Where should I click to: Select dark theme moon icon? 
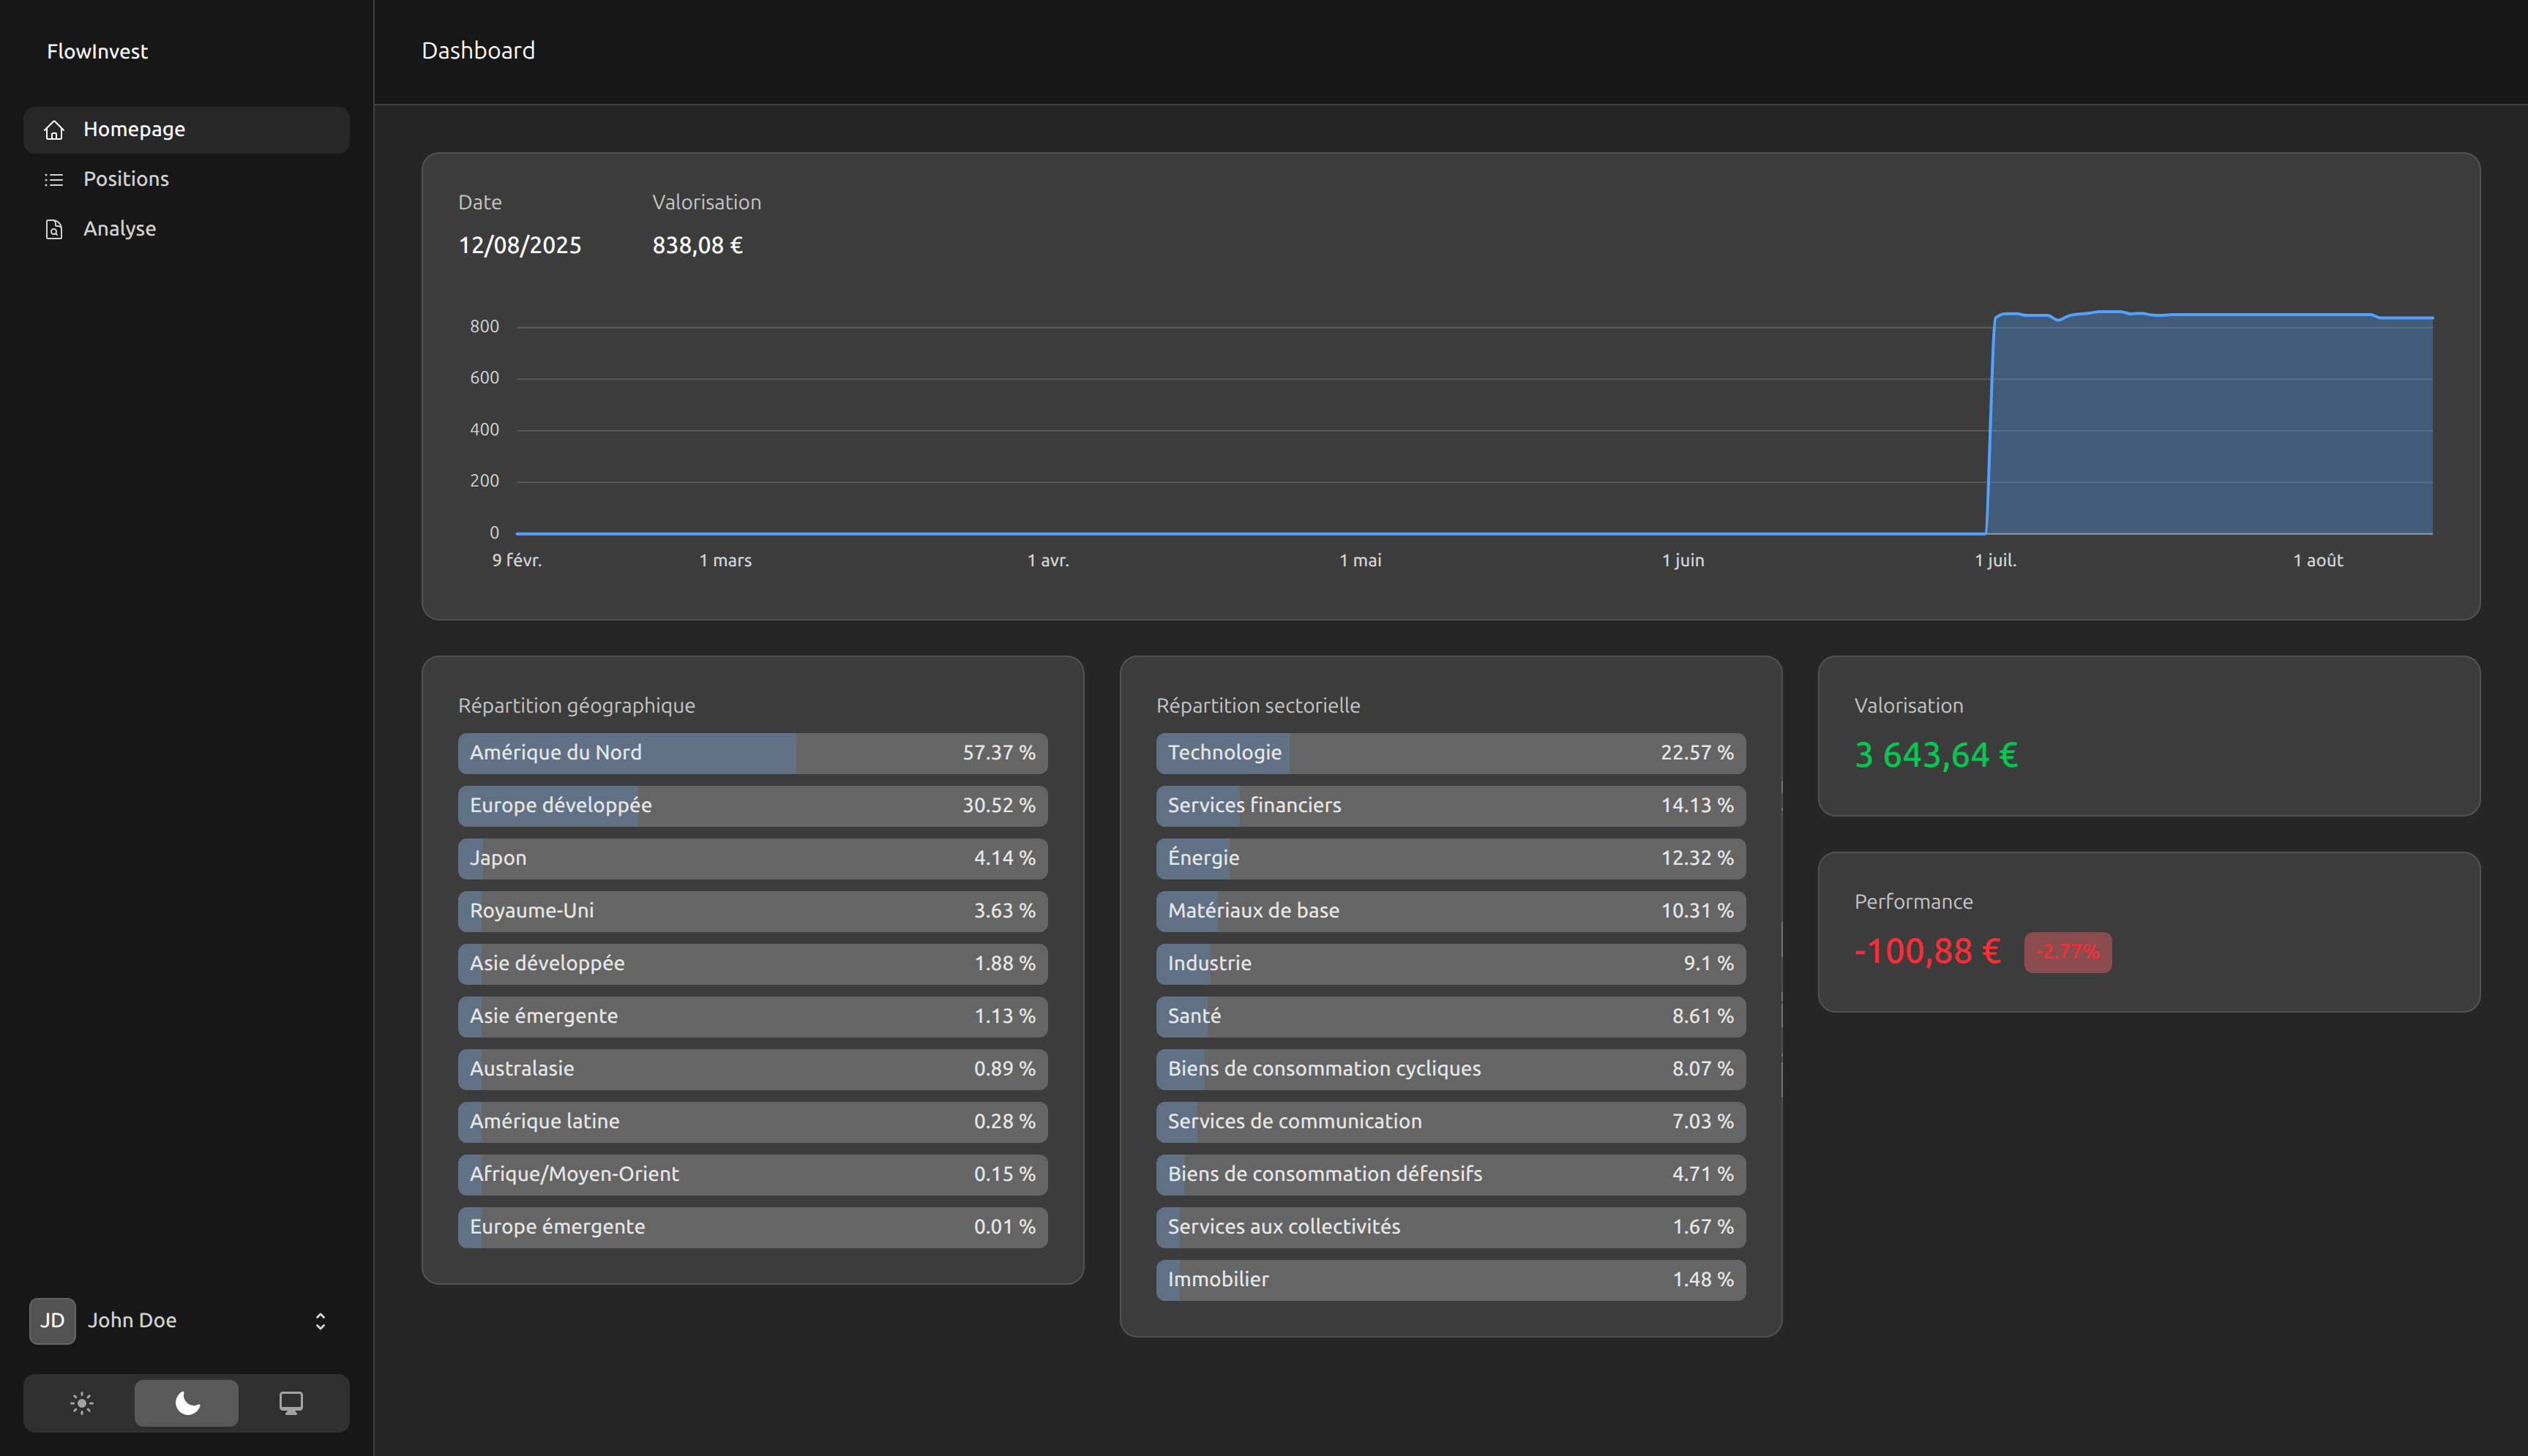click(187, 1403)
